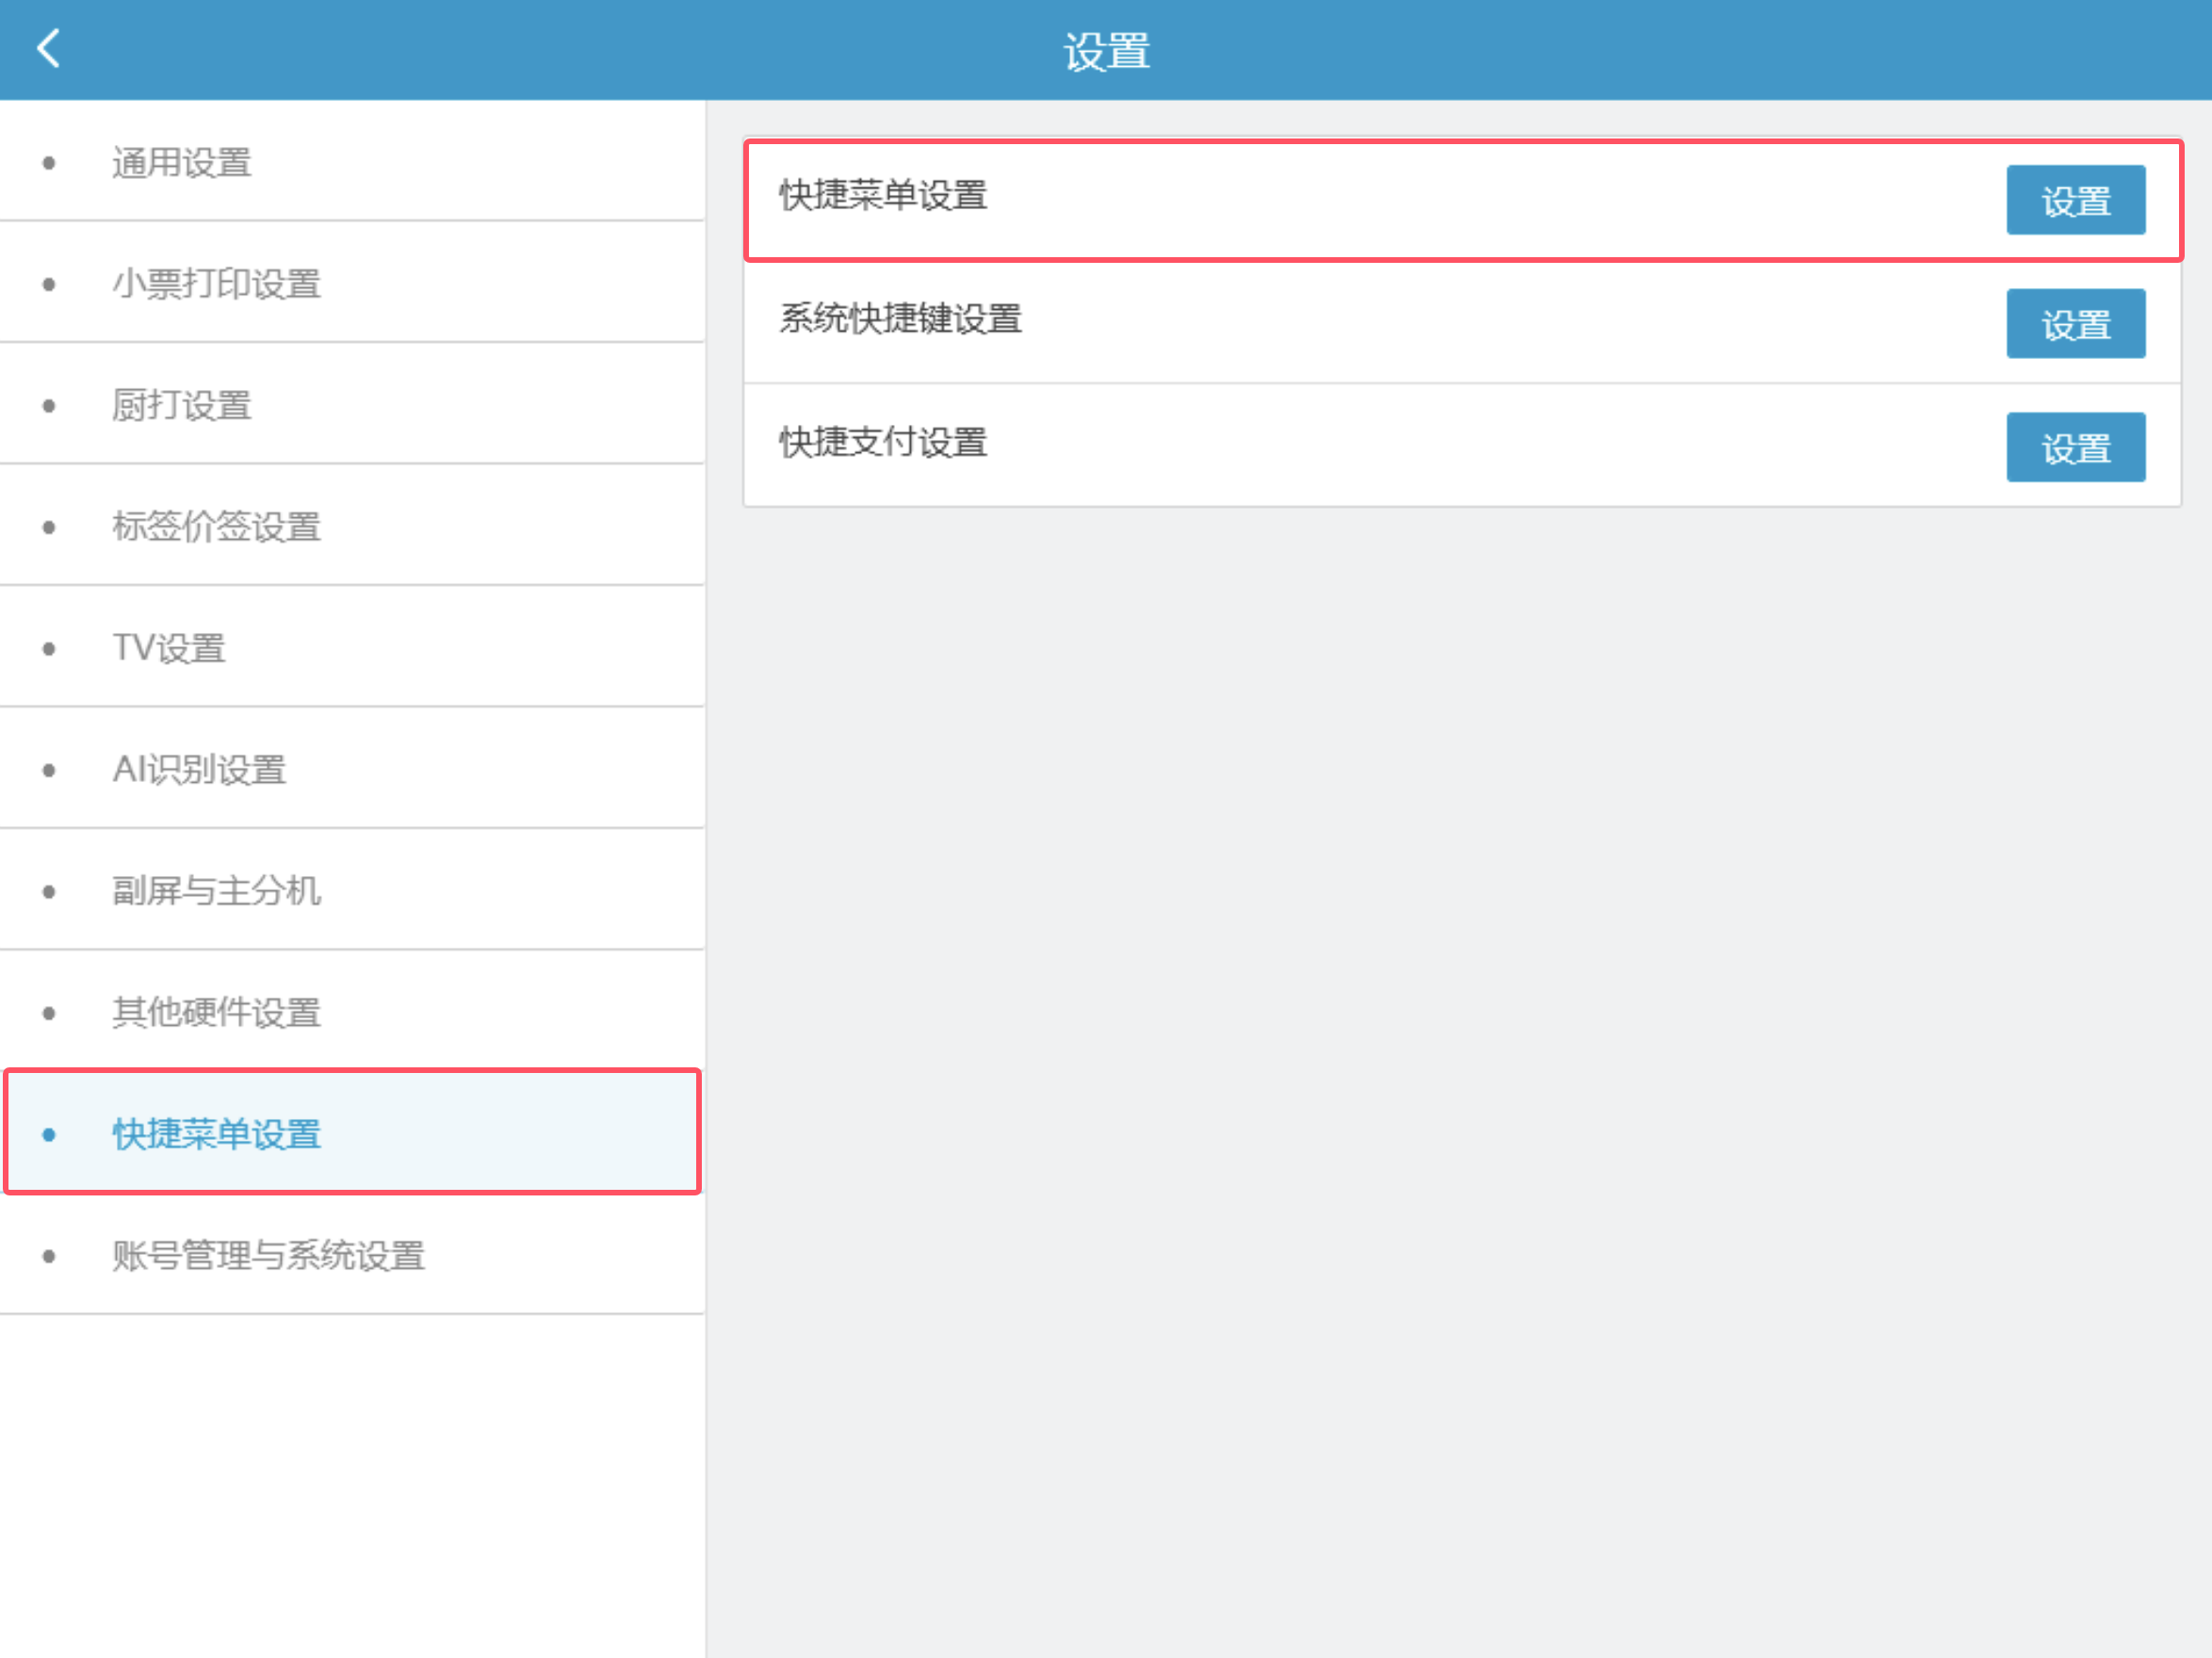Go to 厨打设置 section

(182, 406)
